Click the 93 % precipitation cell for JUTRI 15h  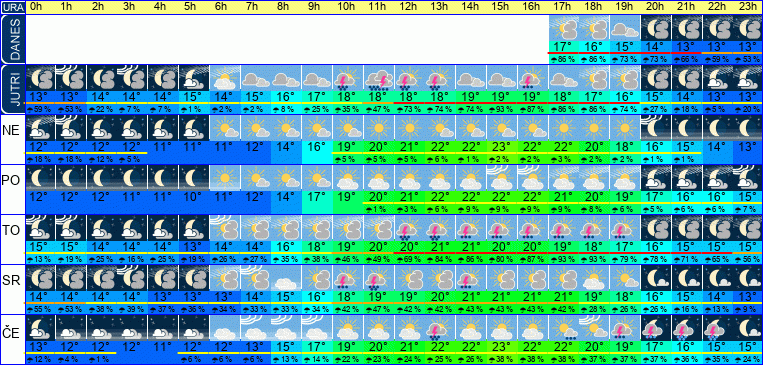(501, 110)
